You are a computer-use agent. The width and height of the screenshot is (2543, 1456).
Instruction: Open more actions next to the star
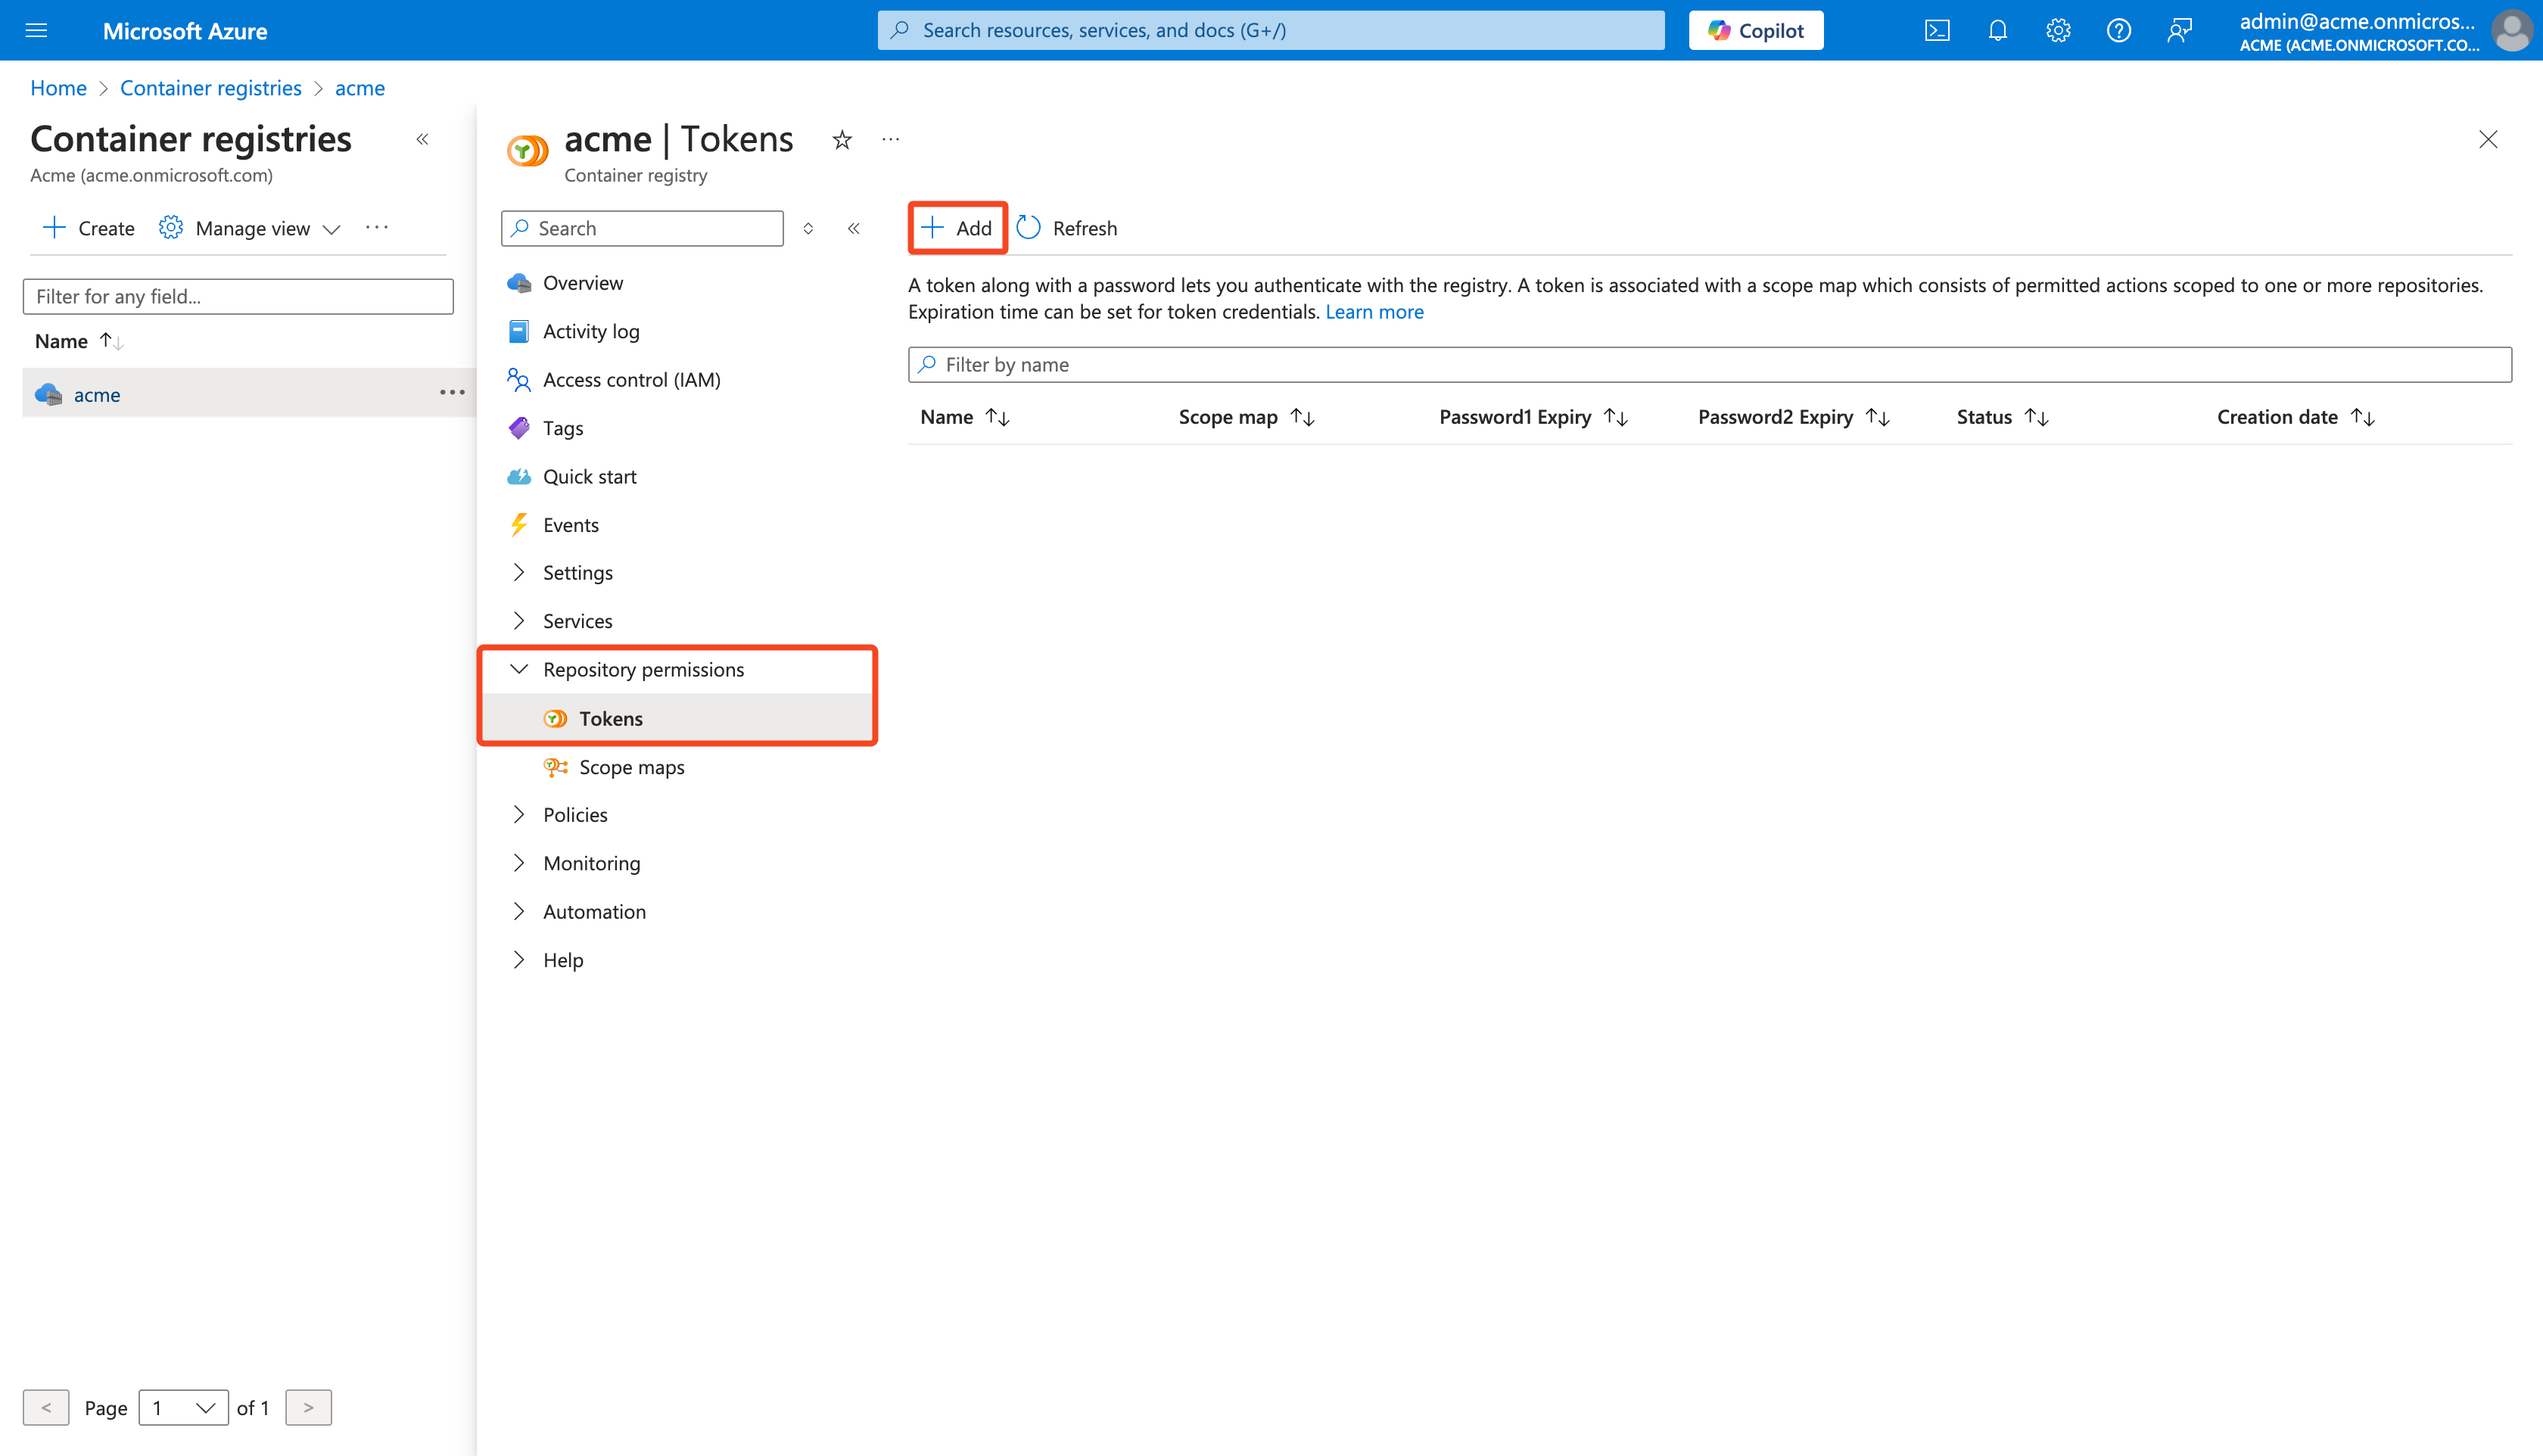891,140
